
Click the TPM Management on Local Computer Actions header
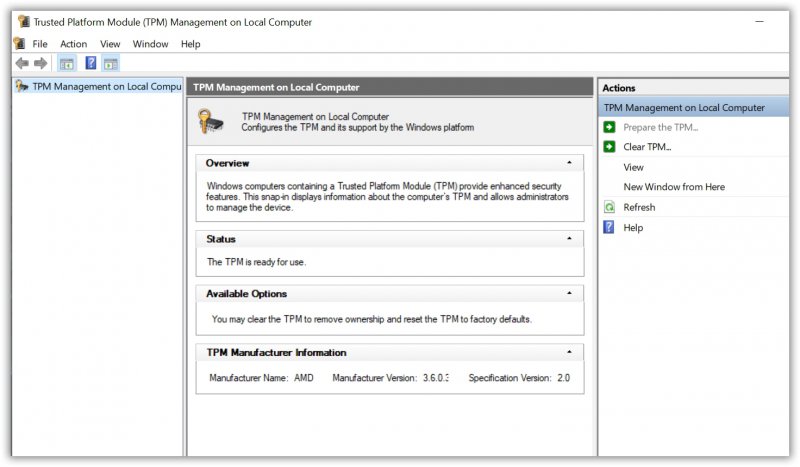[684, 107]
